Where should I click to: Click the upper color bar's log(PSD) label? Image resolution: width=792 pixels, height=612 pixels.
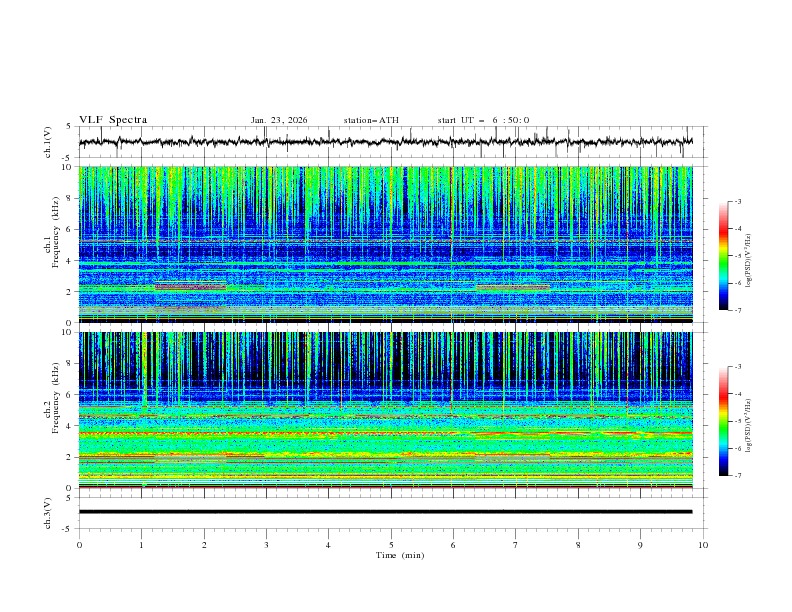click(x=750, y=256)
